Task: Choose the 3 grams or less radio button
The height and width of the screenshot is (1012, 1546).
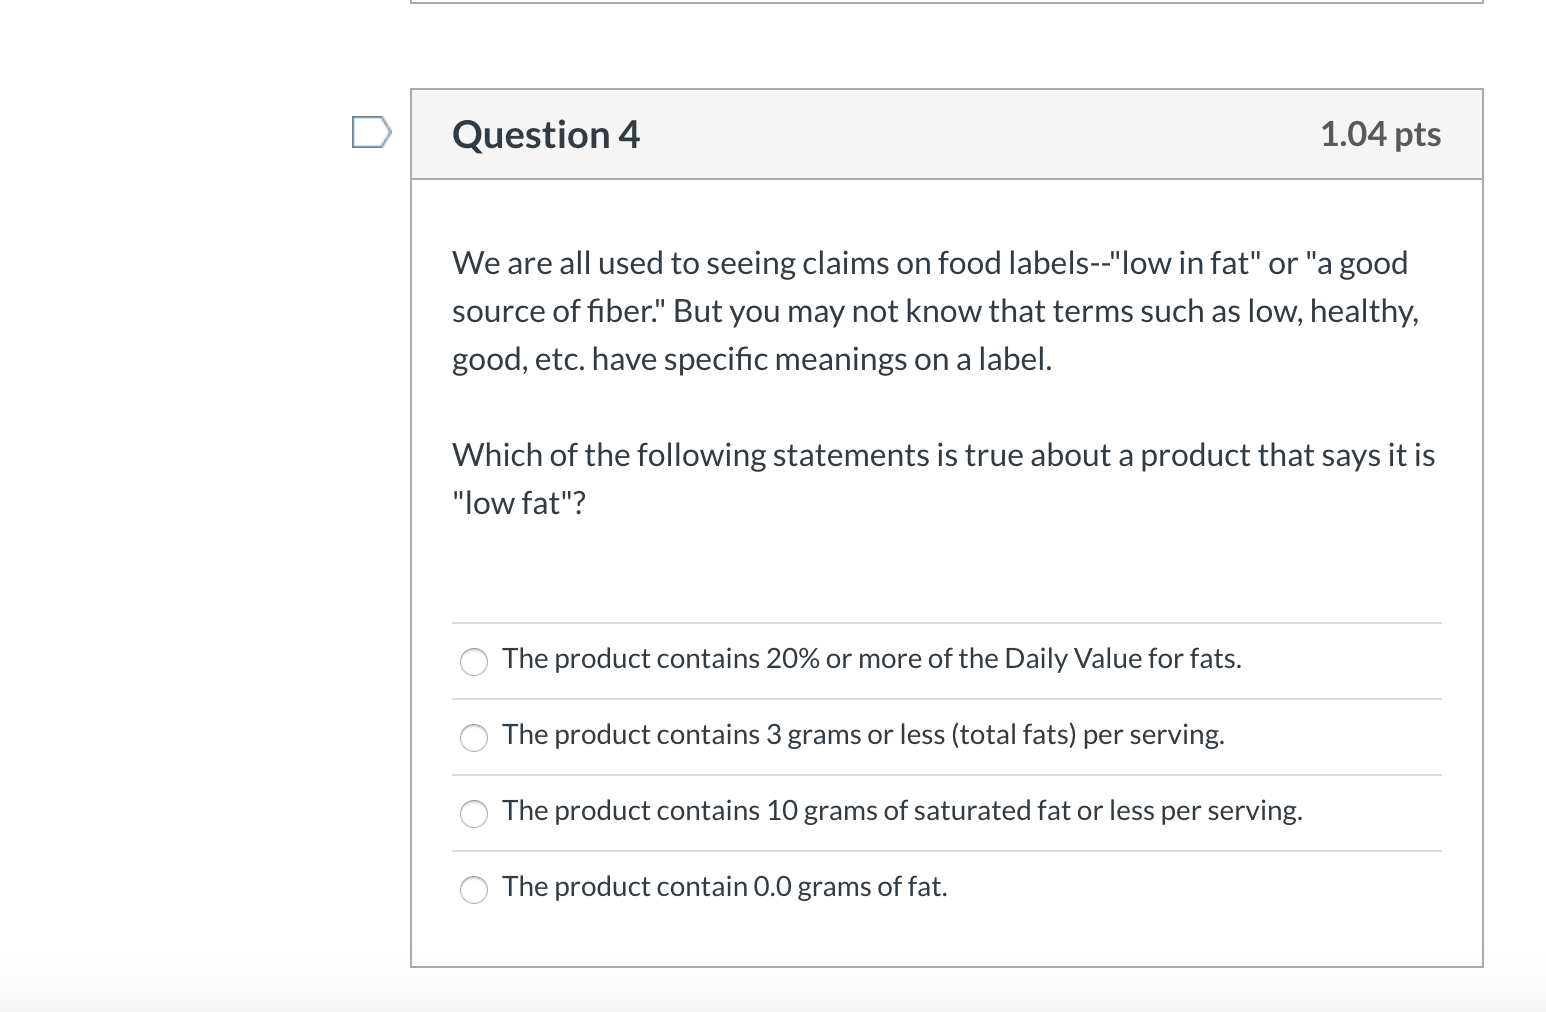Action: 474,737
